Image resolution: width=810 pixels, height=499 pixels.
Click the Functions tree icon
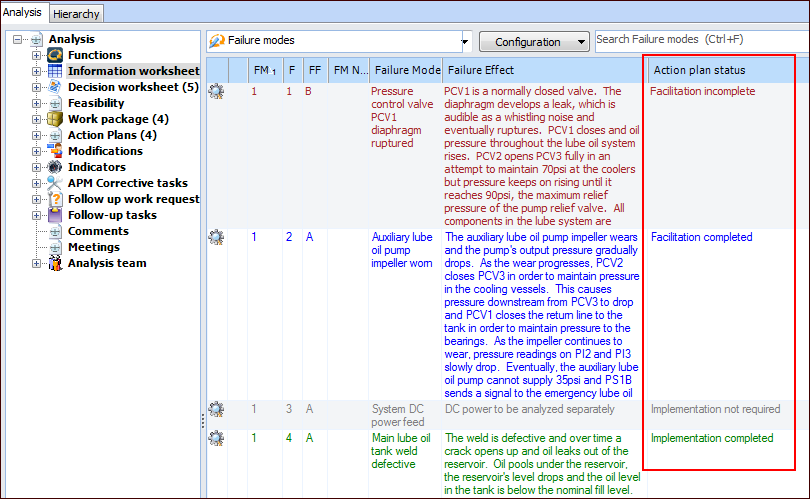[x=55, y=55]
